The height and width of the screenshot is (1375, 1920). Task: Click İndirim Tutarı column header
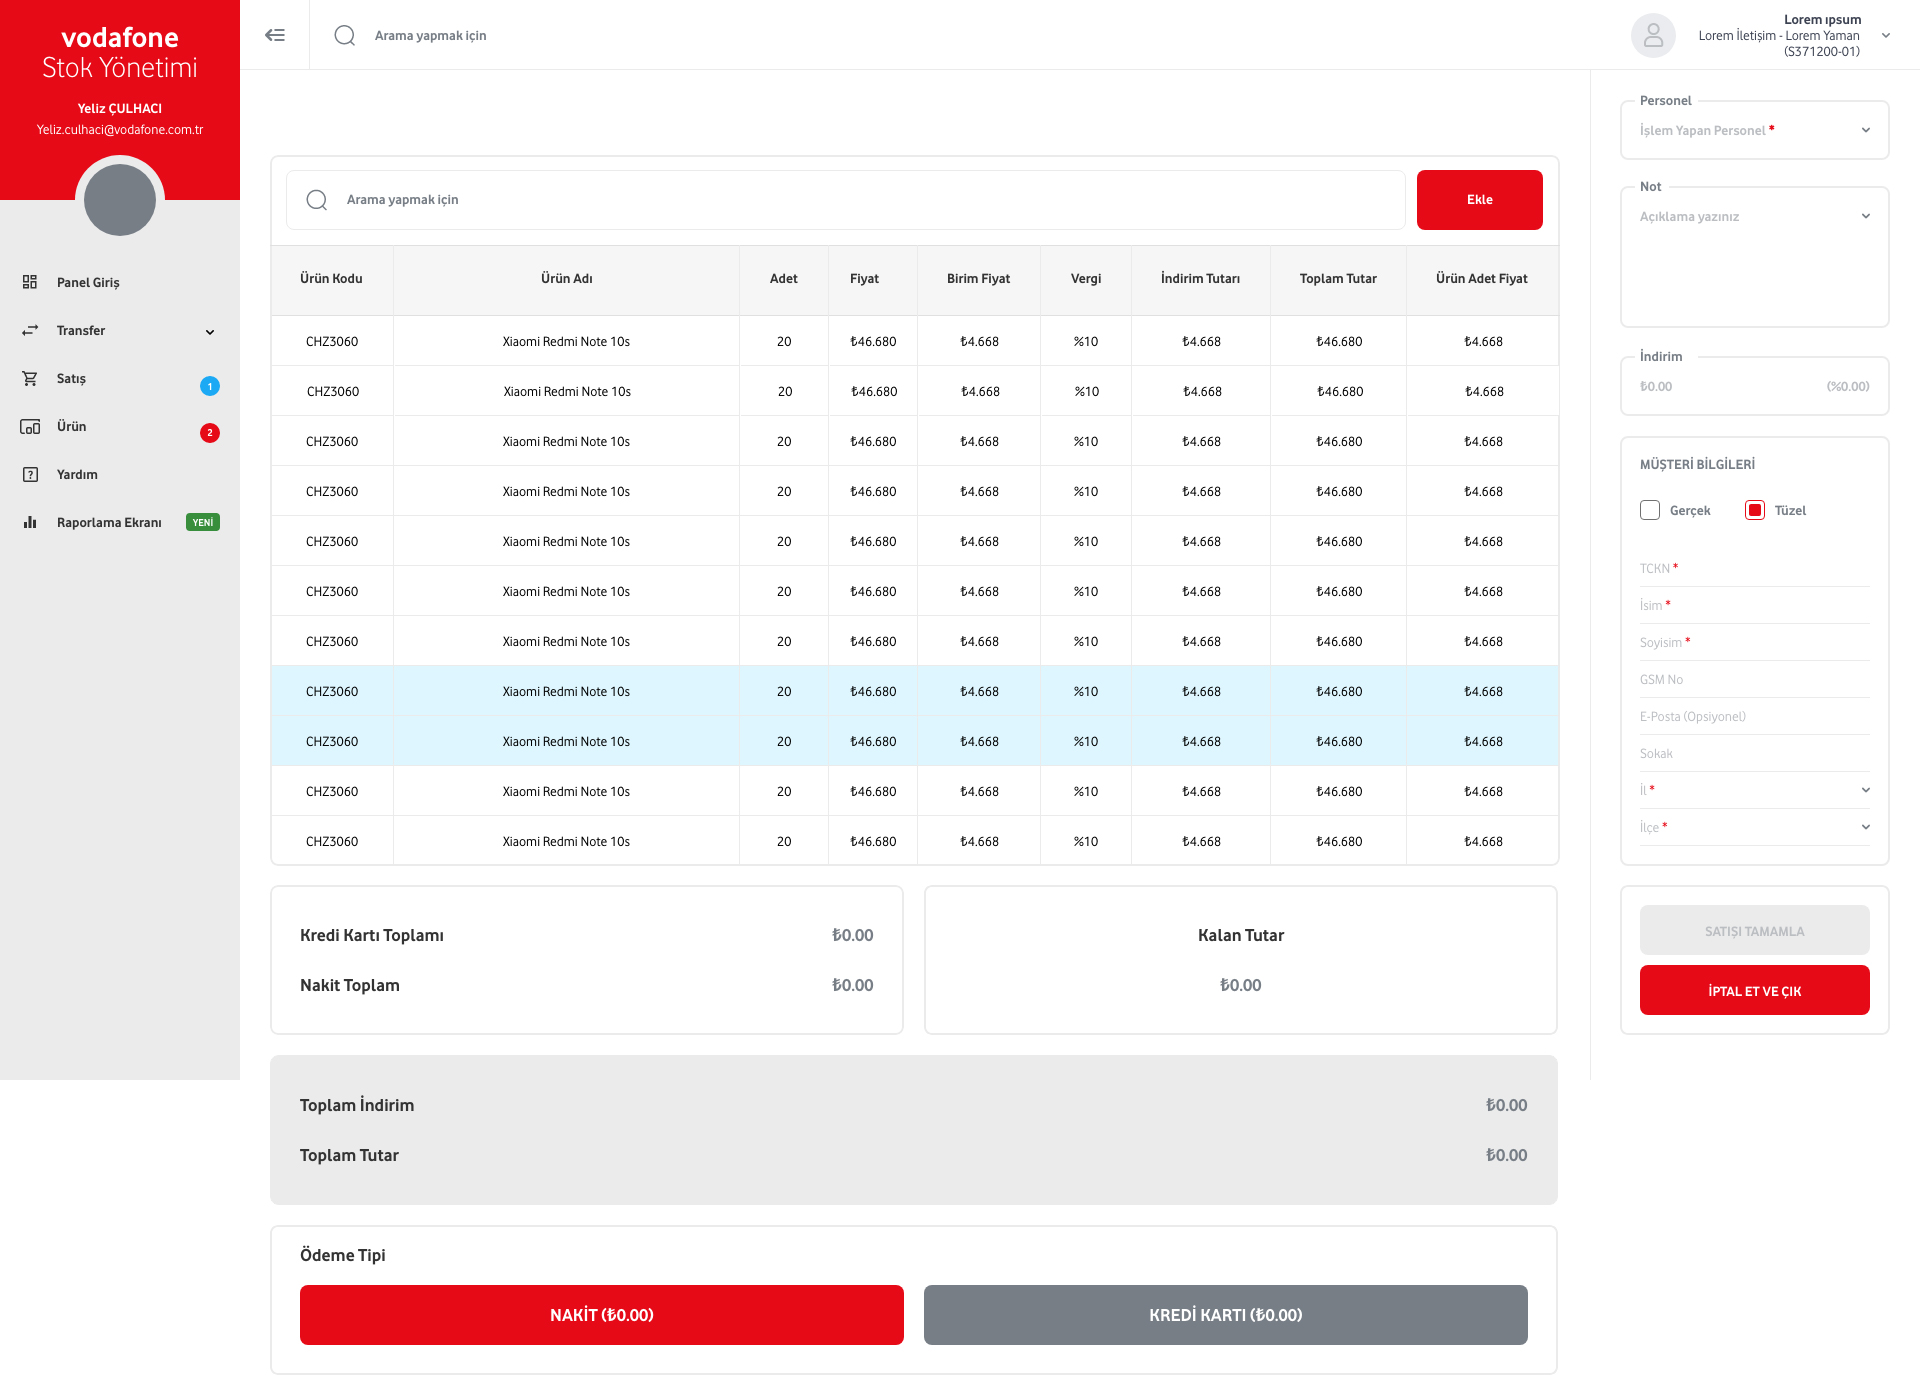(1200, 278)
